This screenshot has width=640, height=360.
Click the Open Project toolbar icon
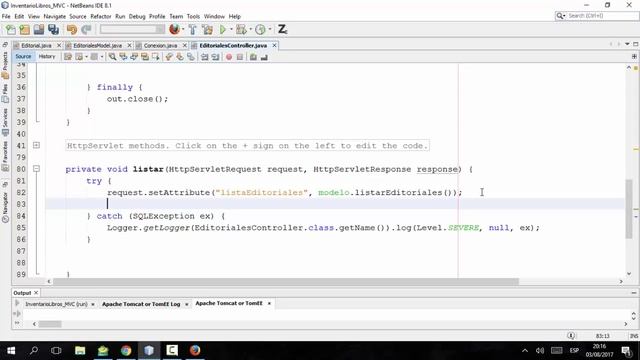pos(39,29)
